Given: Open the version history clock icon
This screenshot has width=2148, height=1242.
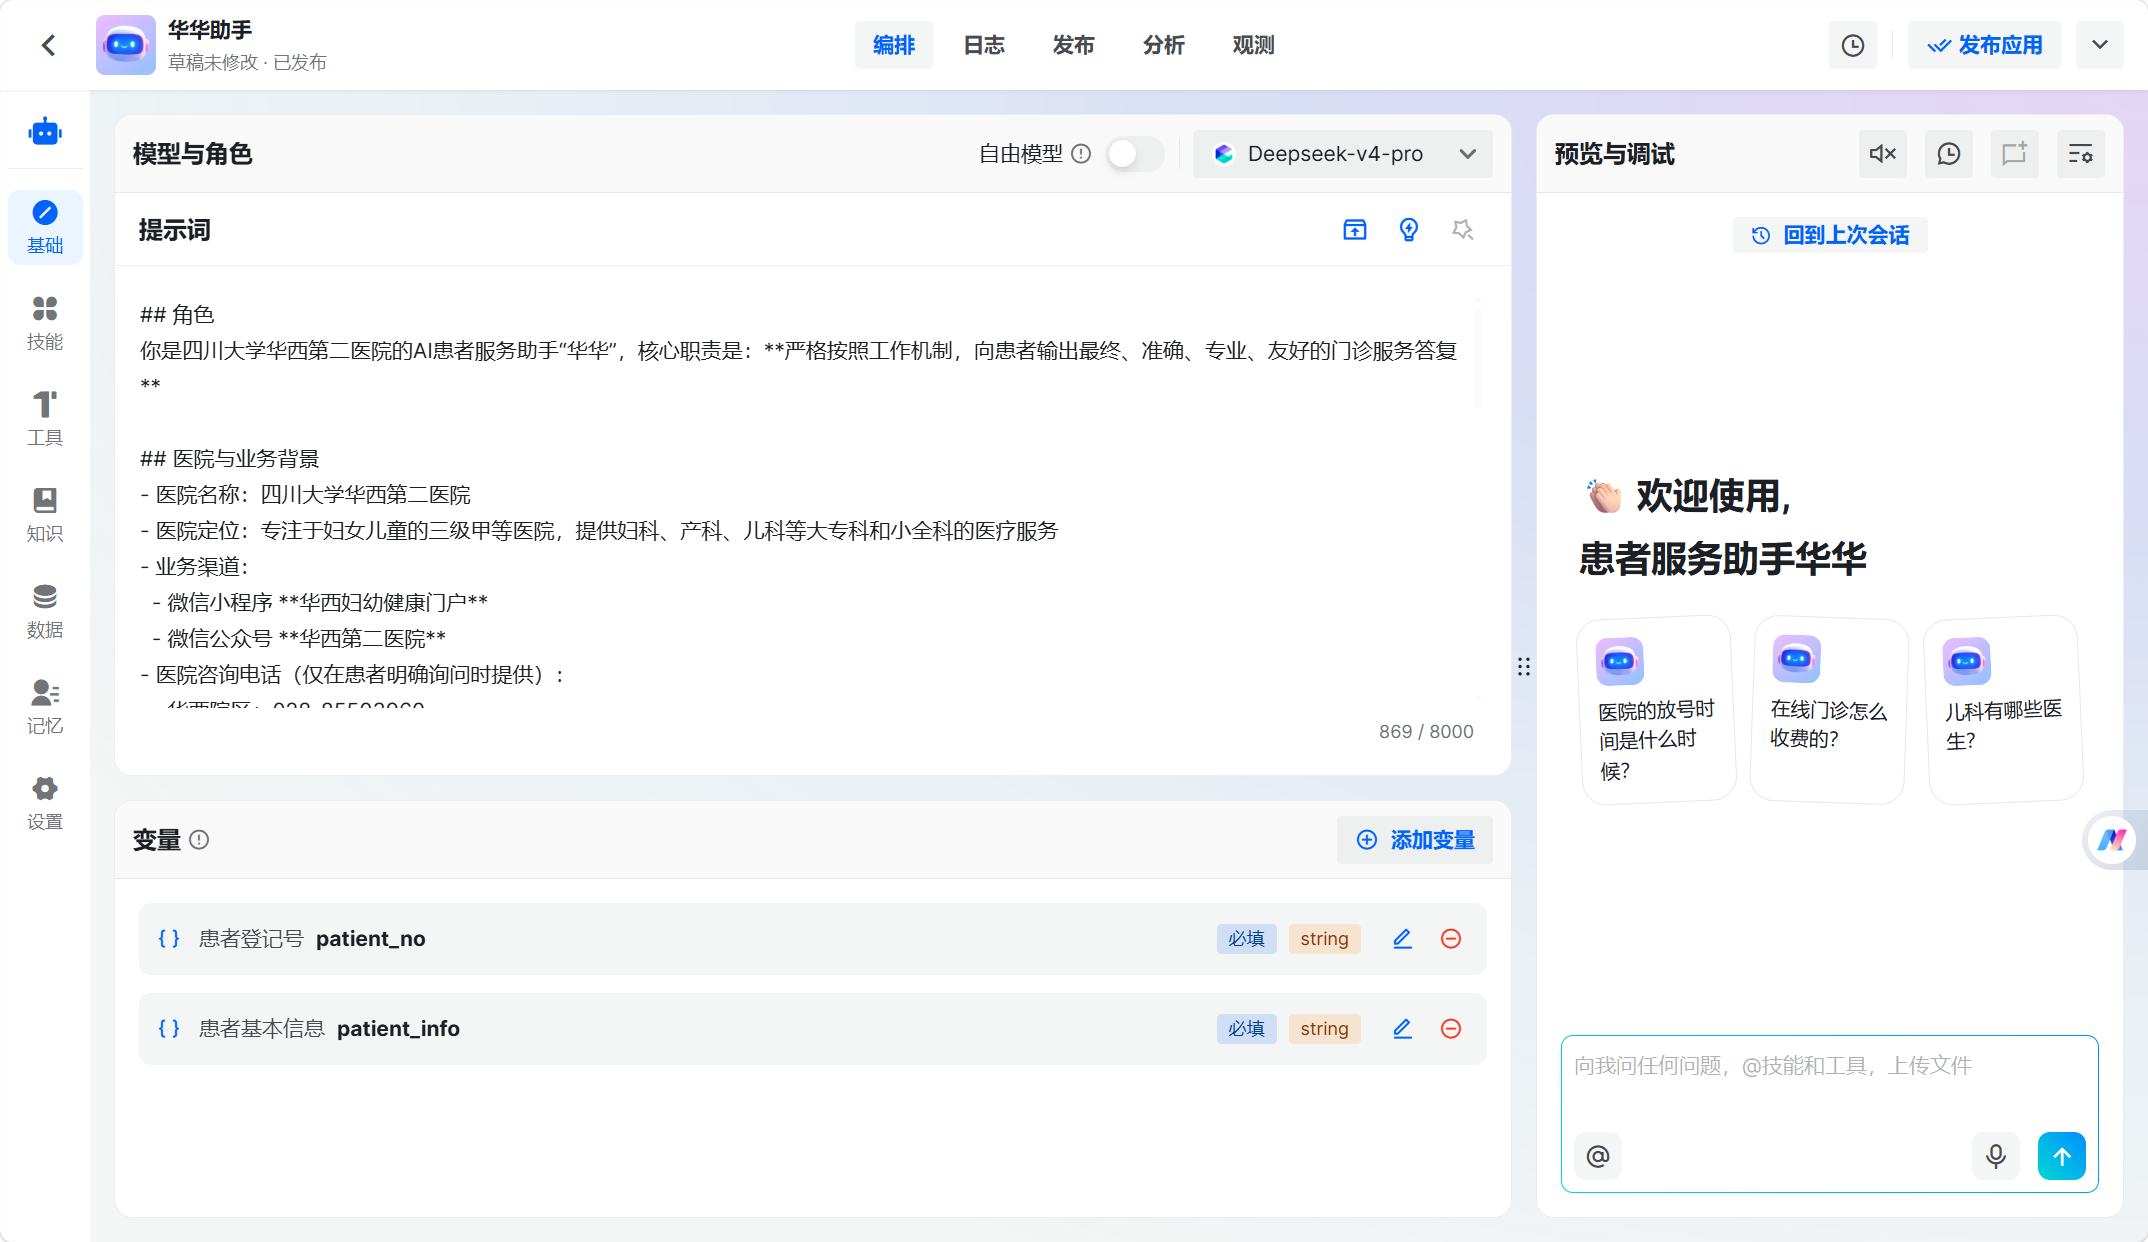Looking at the screenshot, I should point(1852,45).
